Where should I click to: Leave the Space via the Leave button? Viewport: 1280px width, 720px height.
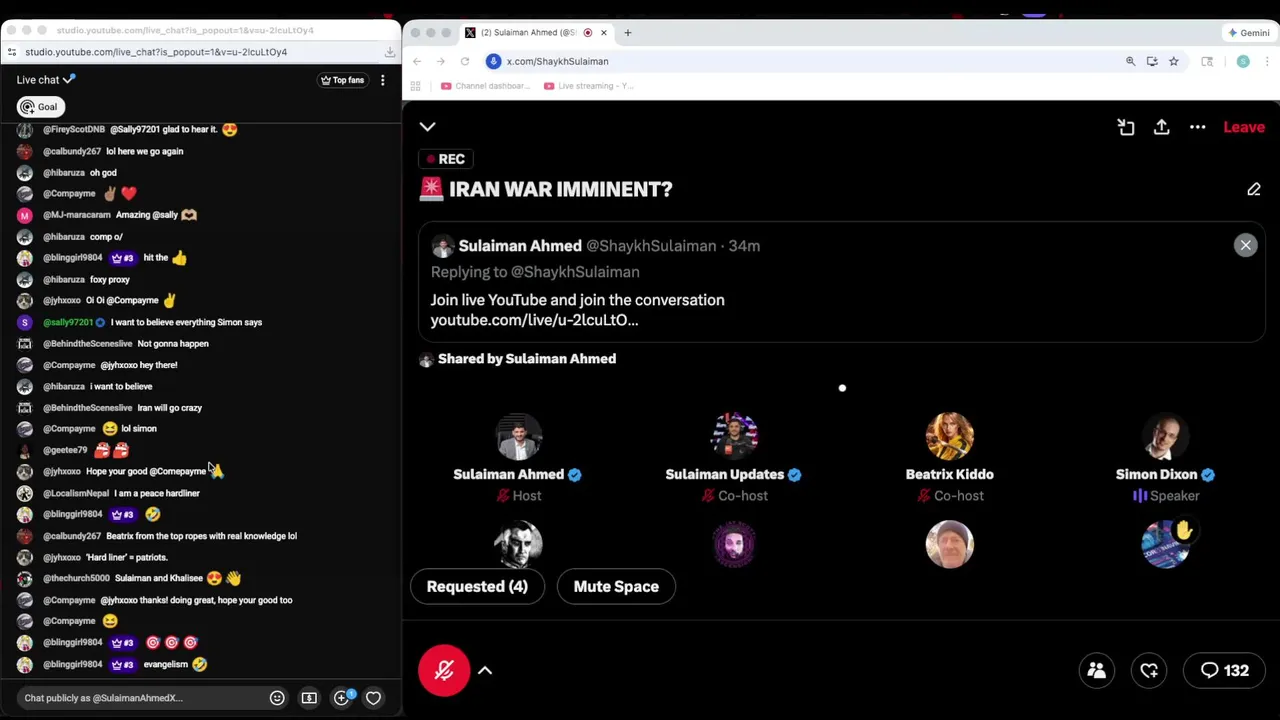[1244, 127]
